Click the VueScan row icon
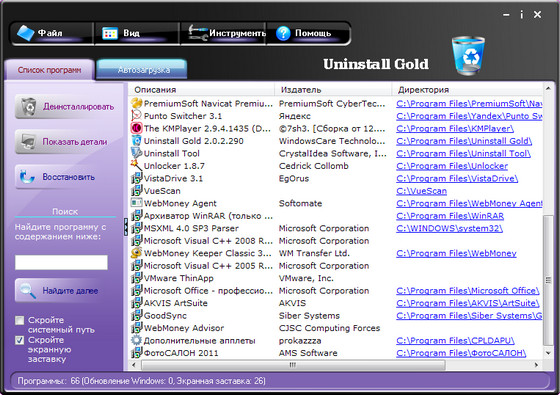The image size is (560, 395). [x=136, y=190]
